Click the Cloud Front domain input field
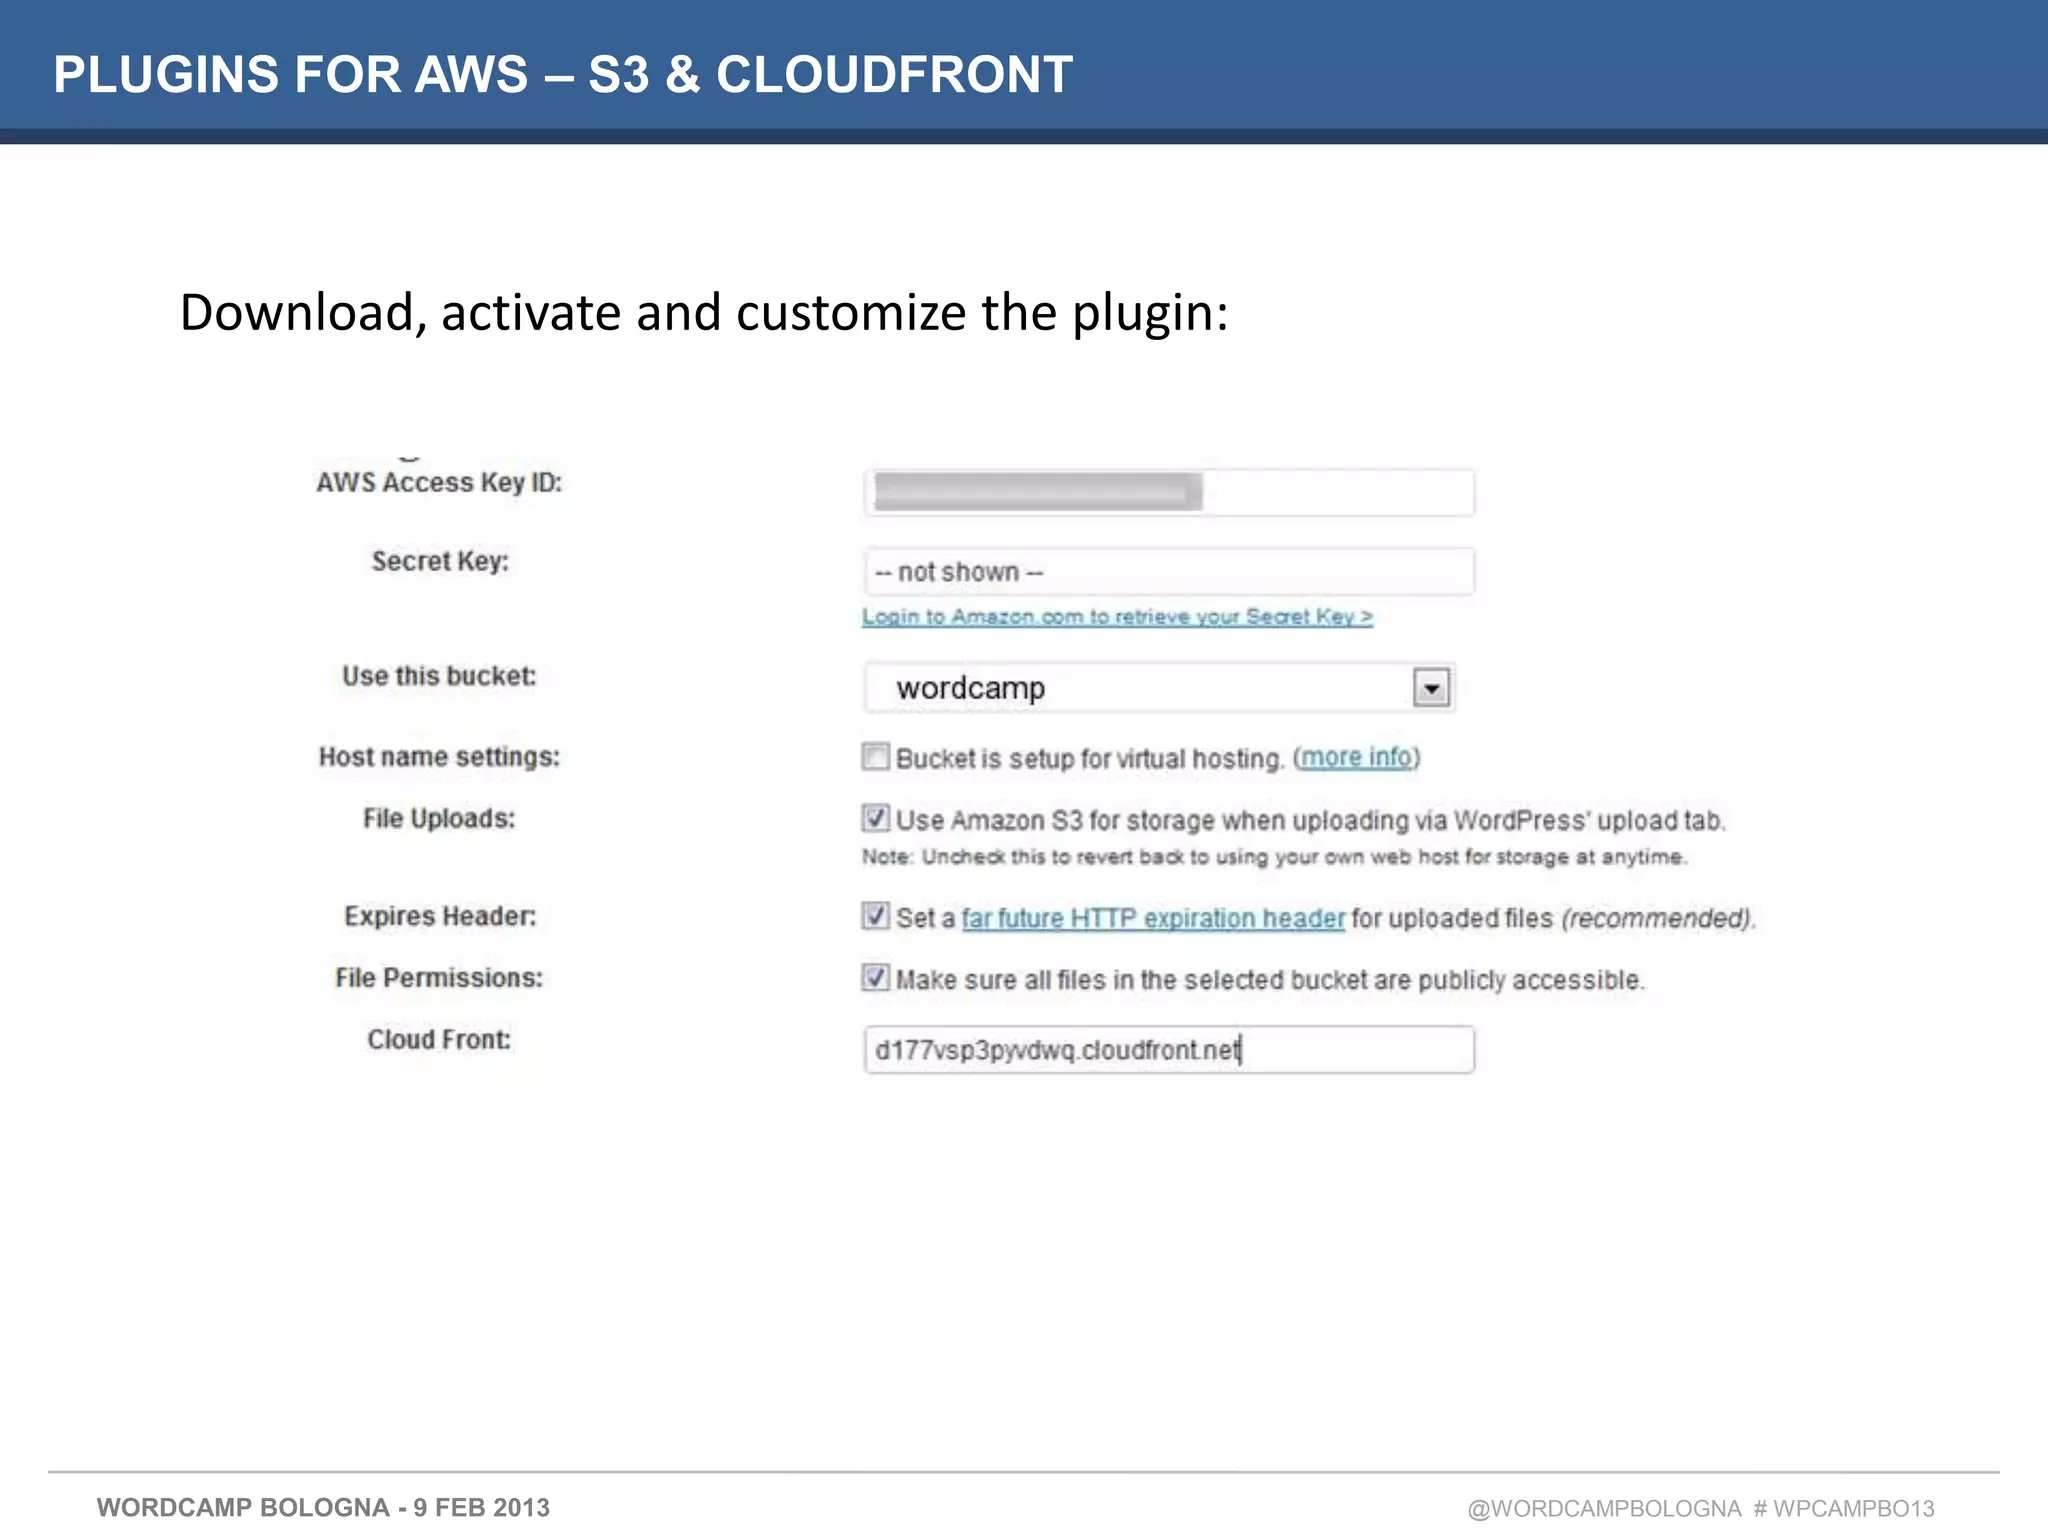Viewport: 2048px width, 1536px height. pos(1169,1050)
